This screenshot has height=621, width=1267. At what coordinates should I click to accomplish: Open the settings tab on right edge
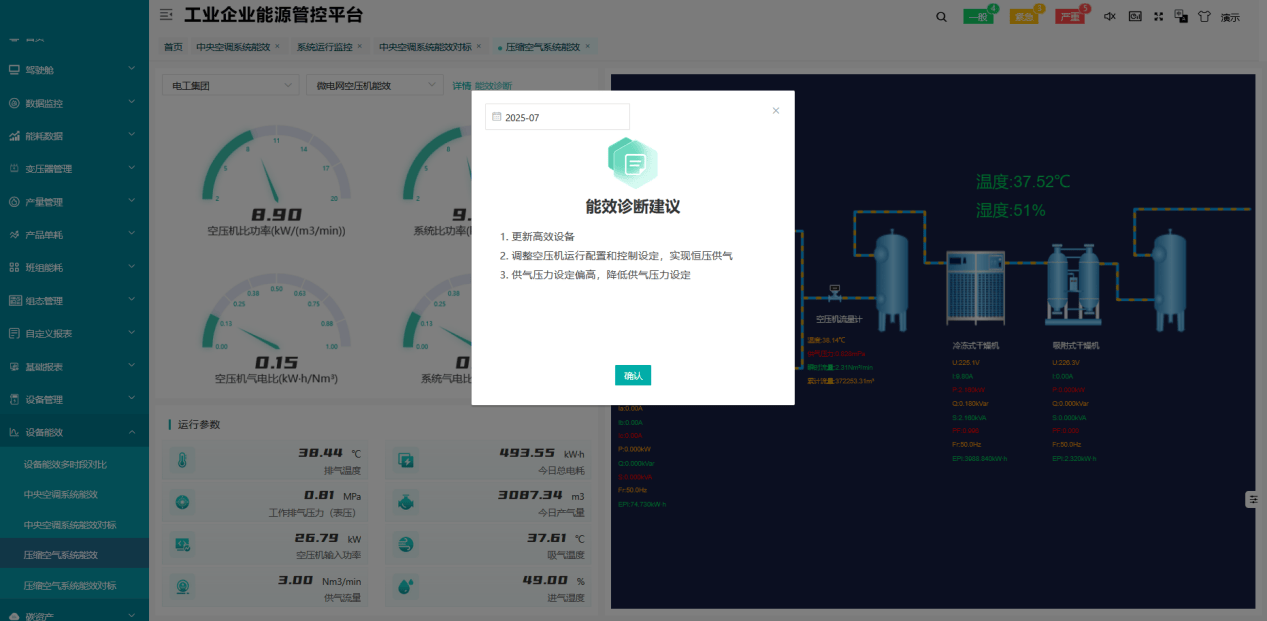(x=1253, y=499)
